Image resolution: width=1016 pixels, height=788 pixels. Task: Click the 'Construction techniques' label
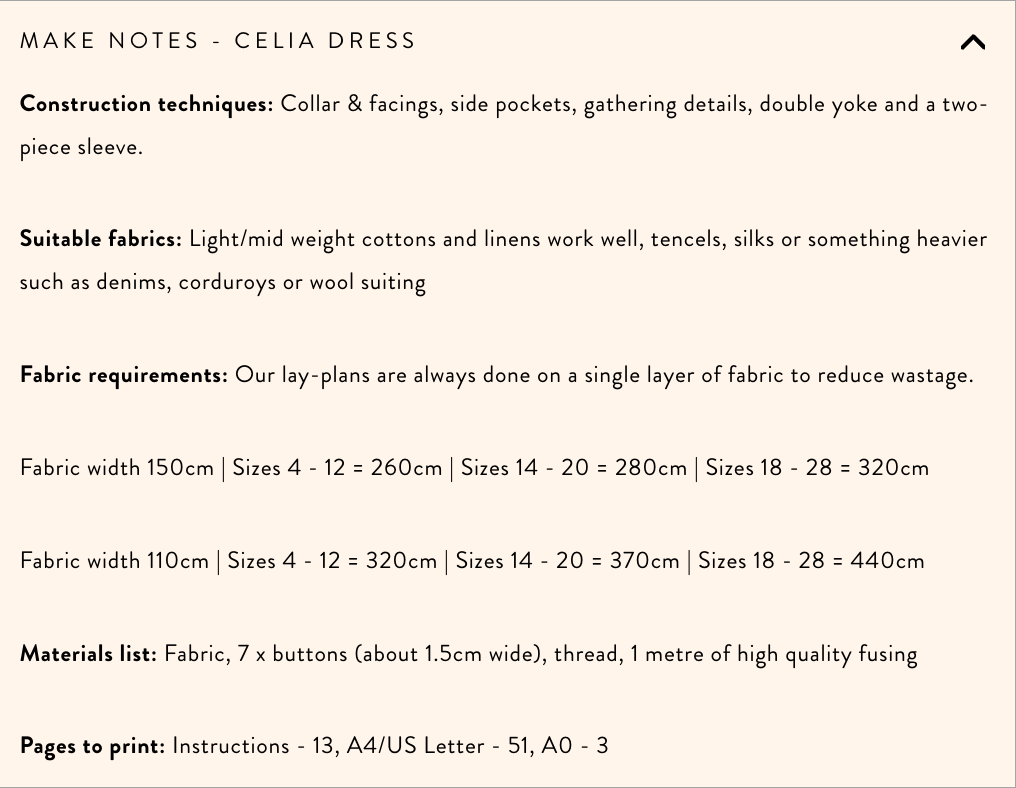click(x=144, y=103)
